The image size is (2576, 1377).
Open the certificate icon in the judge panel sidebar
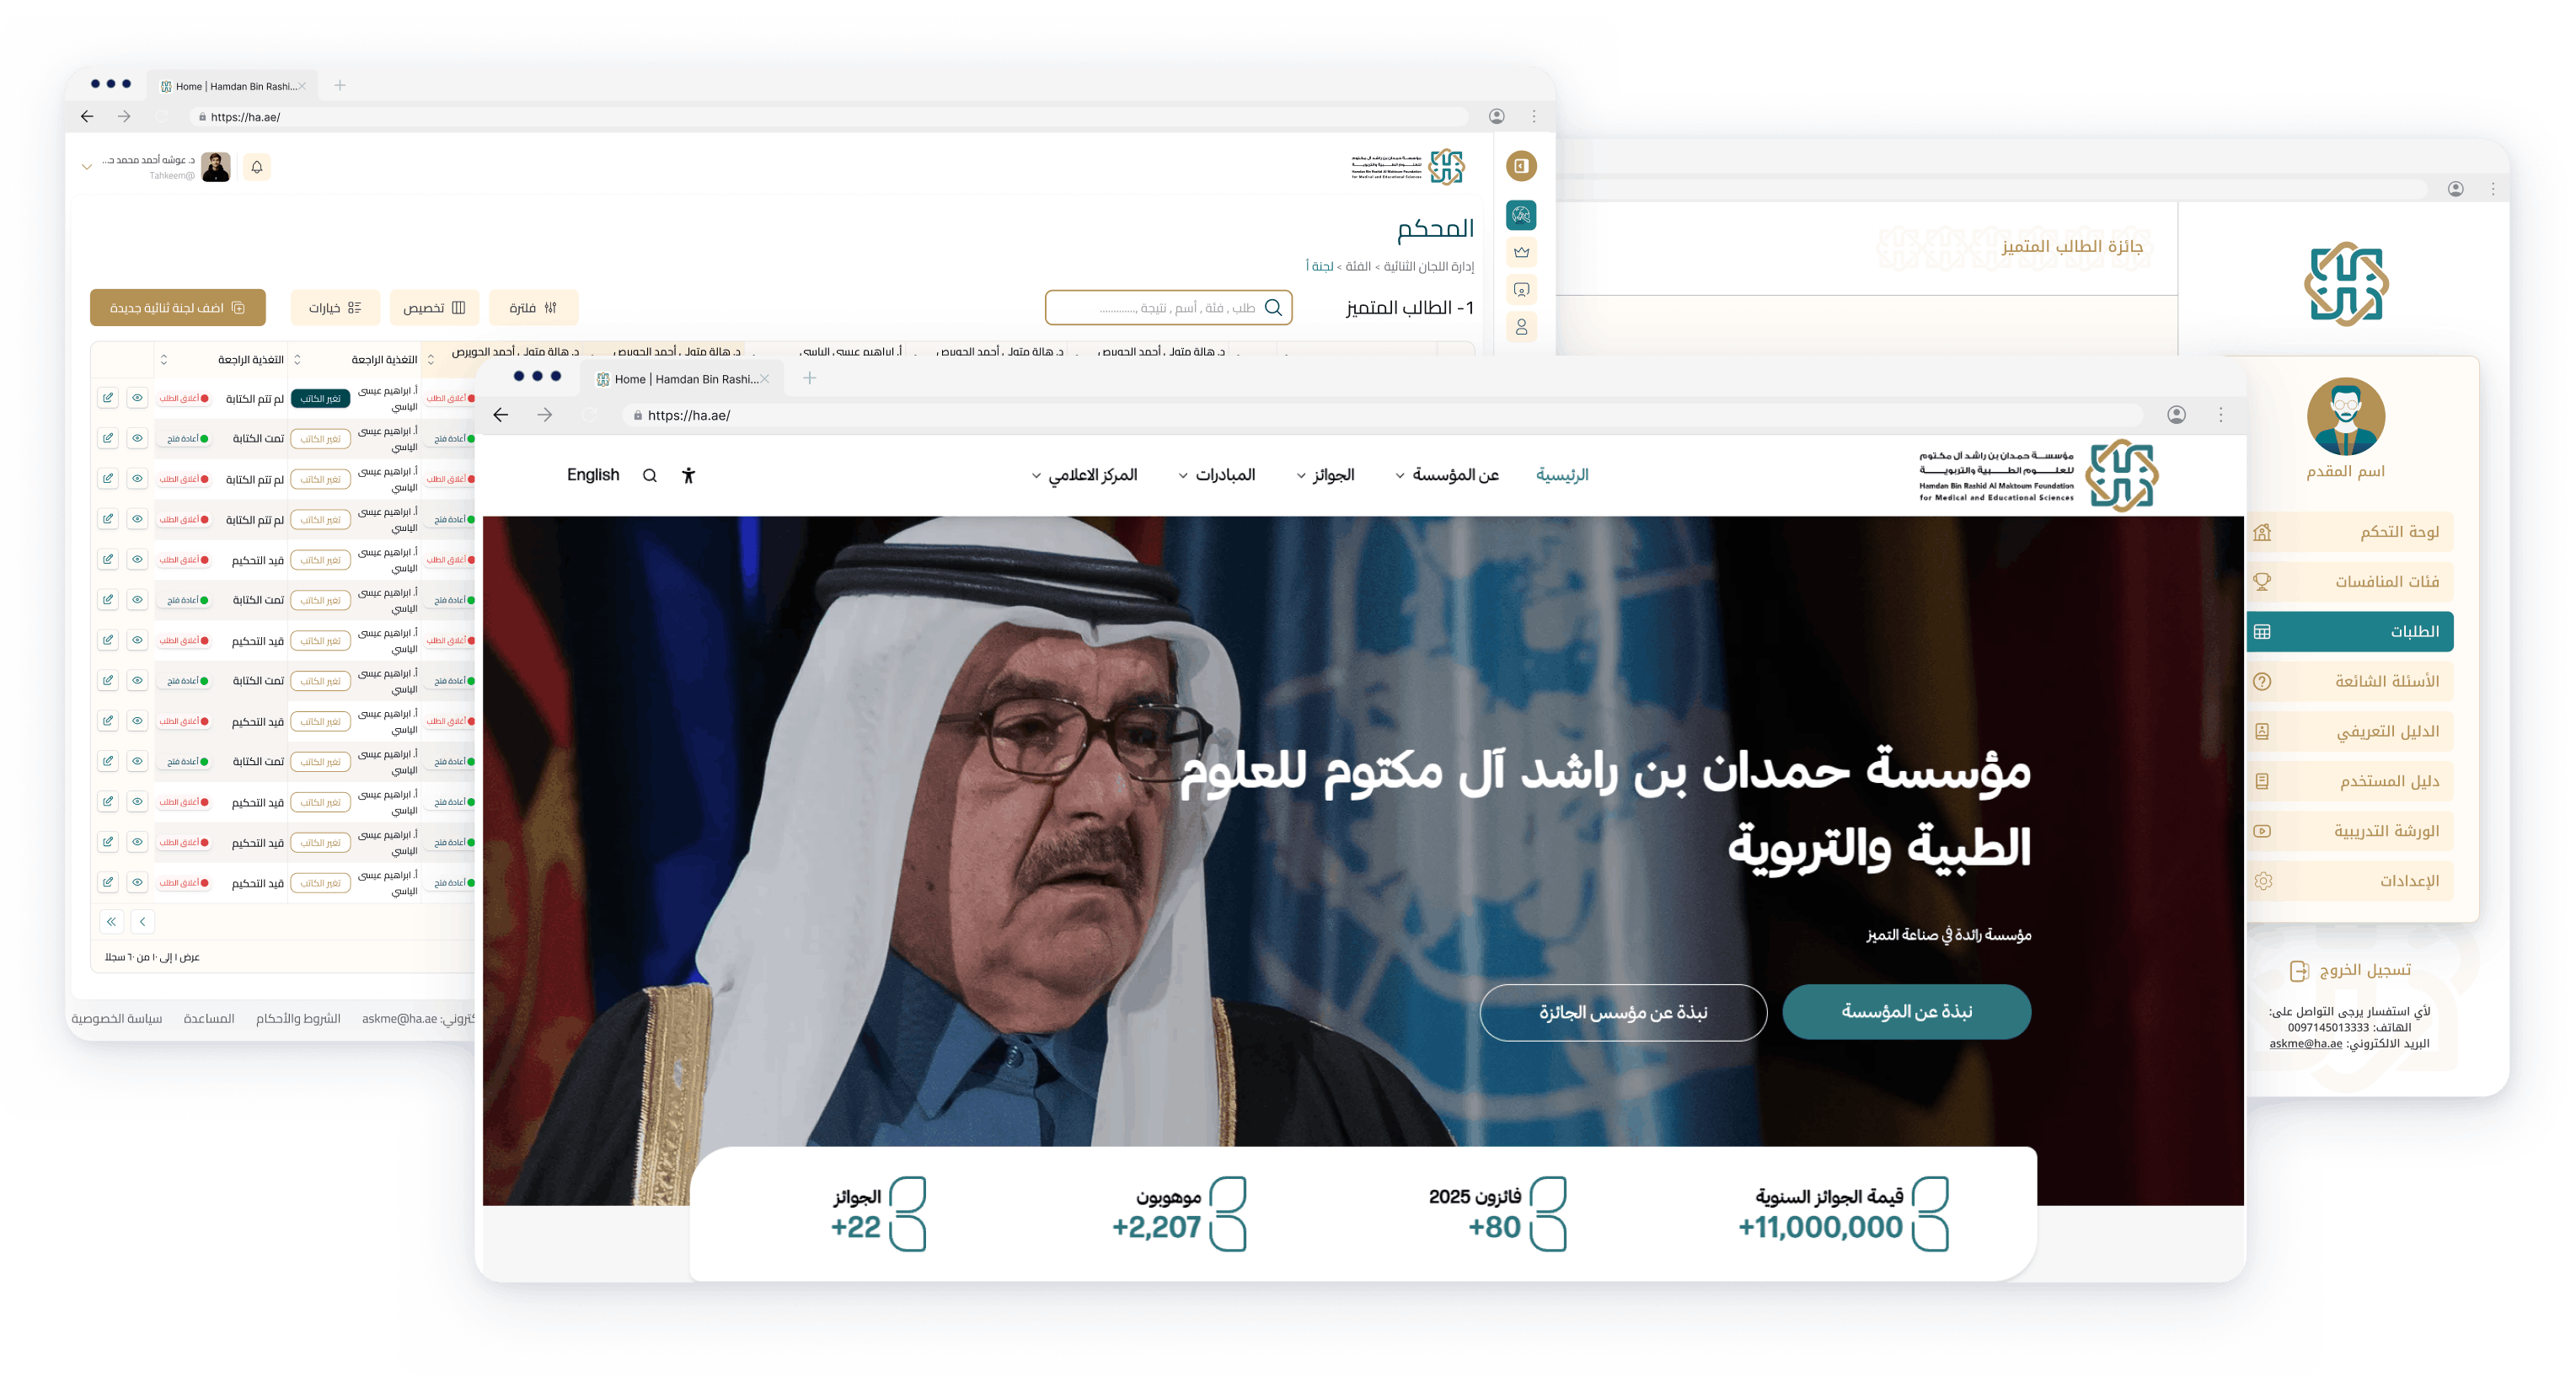(x=1521, y=290)
